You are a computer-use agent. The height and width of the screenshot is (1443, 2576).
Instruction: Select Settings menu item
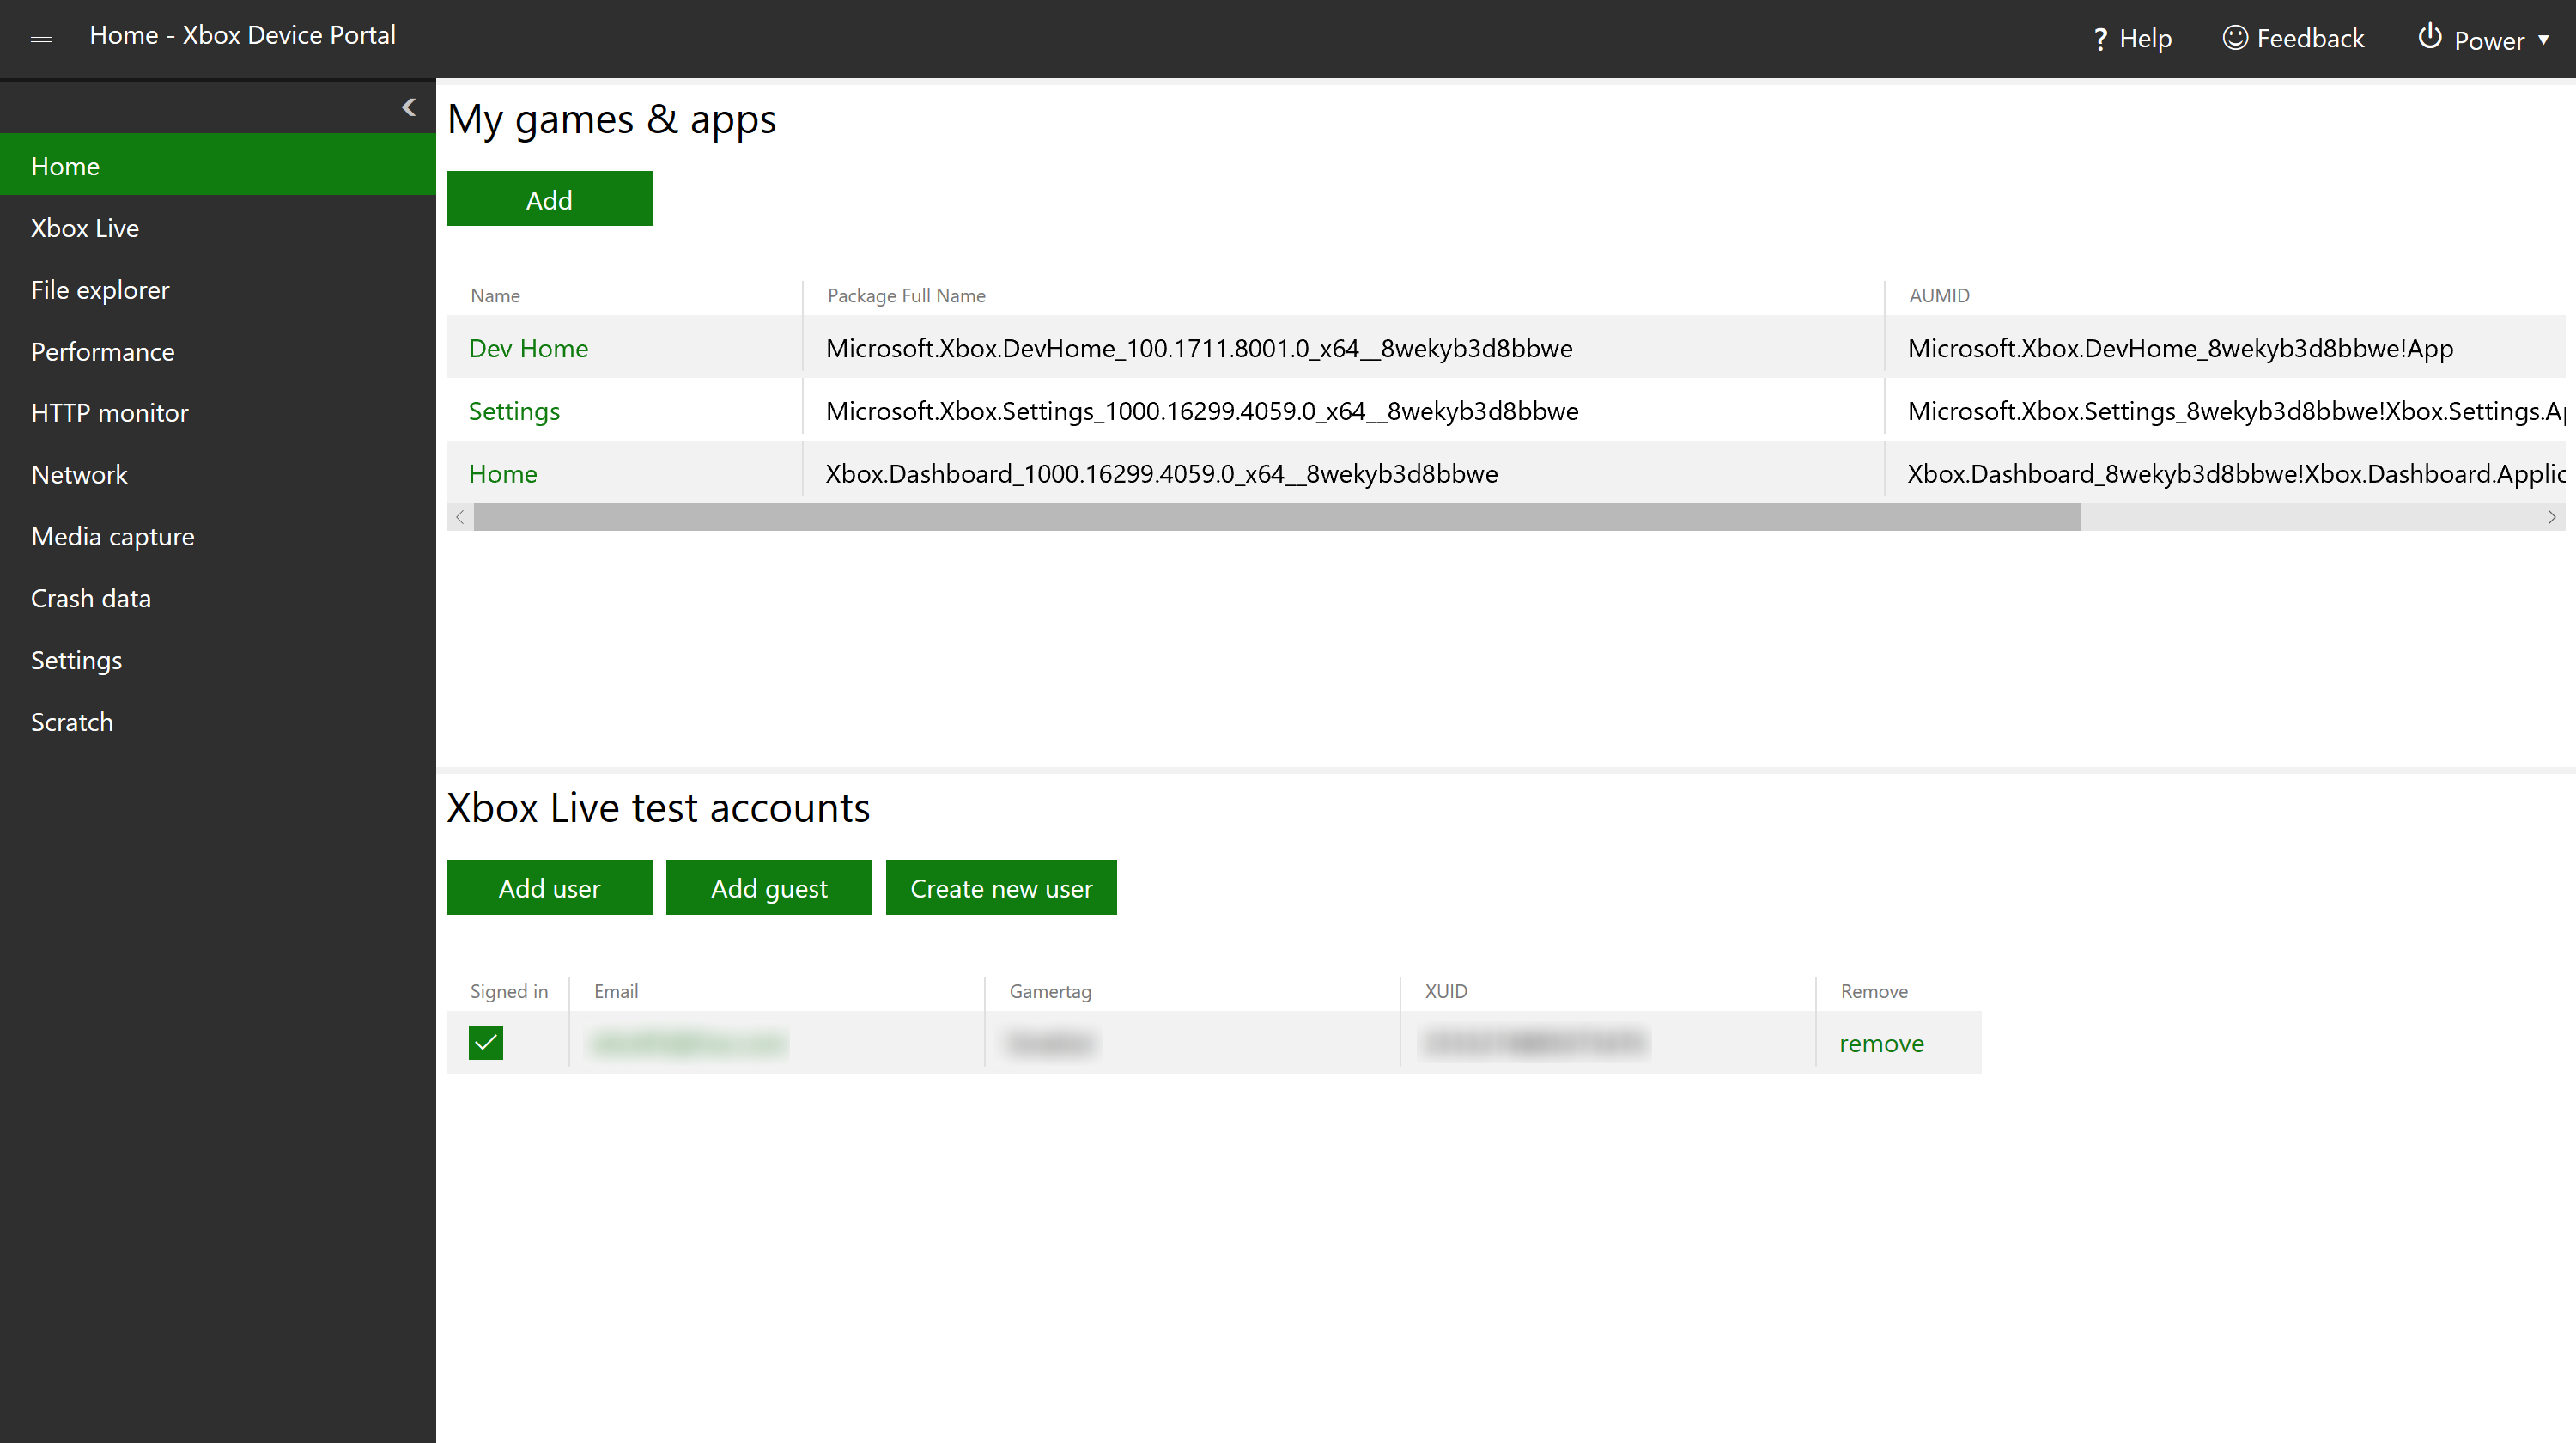pyautogui.click(x=75, y=659)
